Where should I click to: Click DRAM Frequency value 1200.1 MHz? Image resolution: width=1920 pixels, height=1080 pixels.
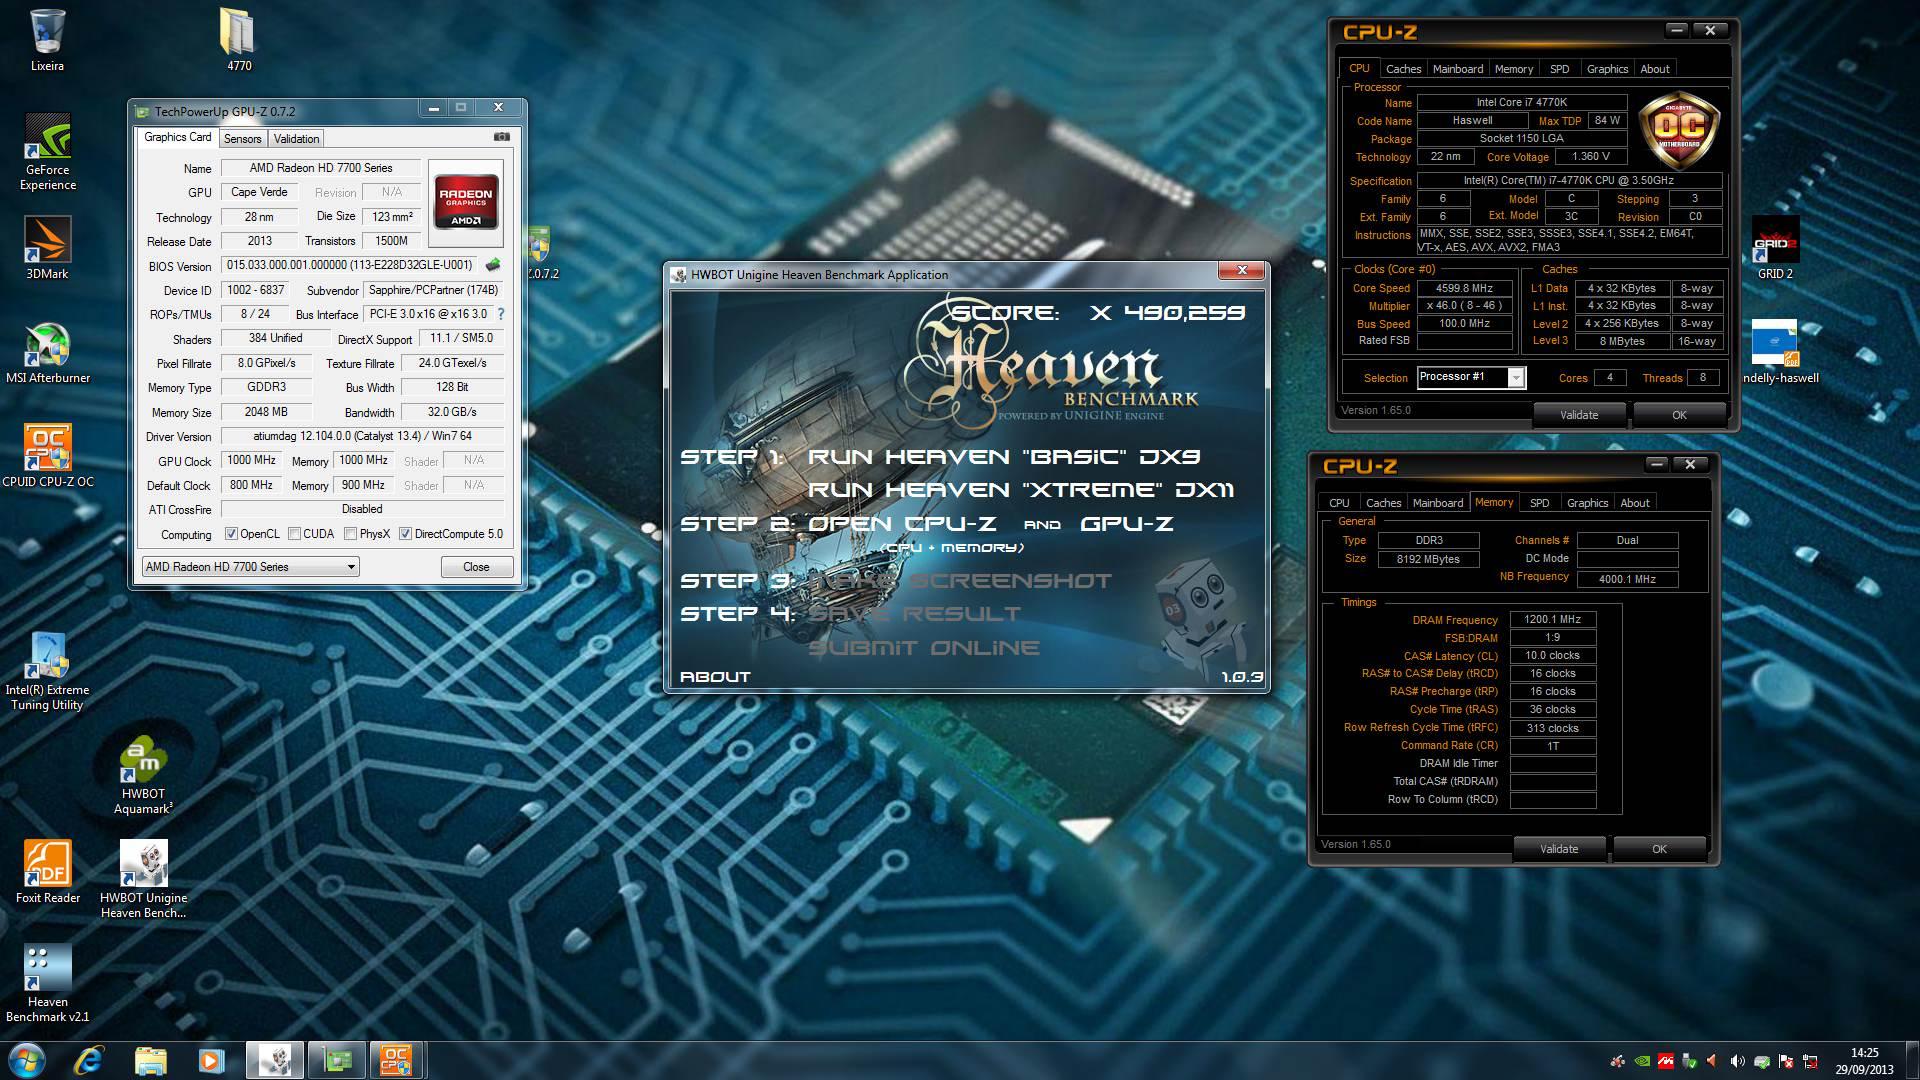click(1552, 620)
